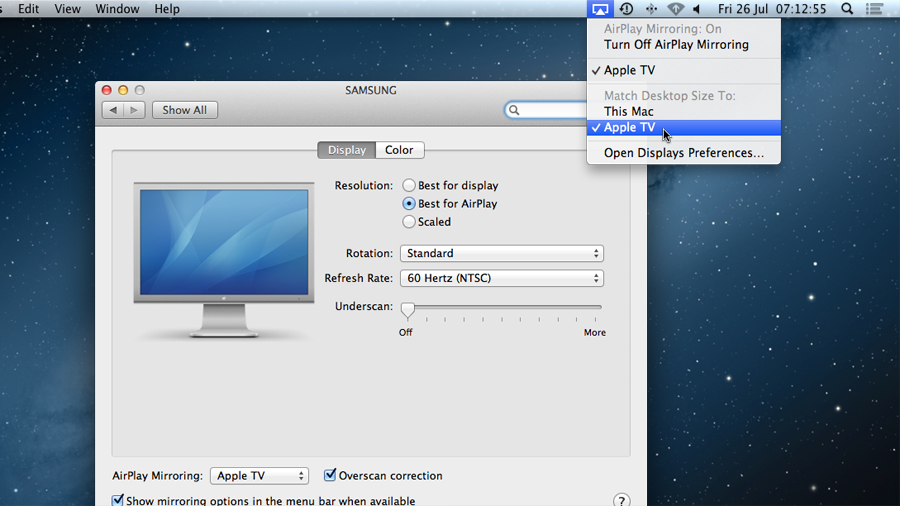Open the Edit menu
The width and height of the screenshot is (900, 506).
(x=28, y=9)
